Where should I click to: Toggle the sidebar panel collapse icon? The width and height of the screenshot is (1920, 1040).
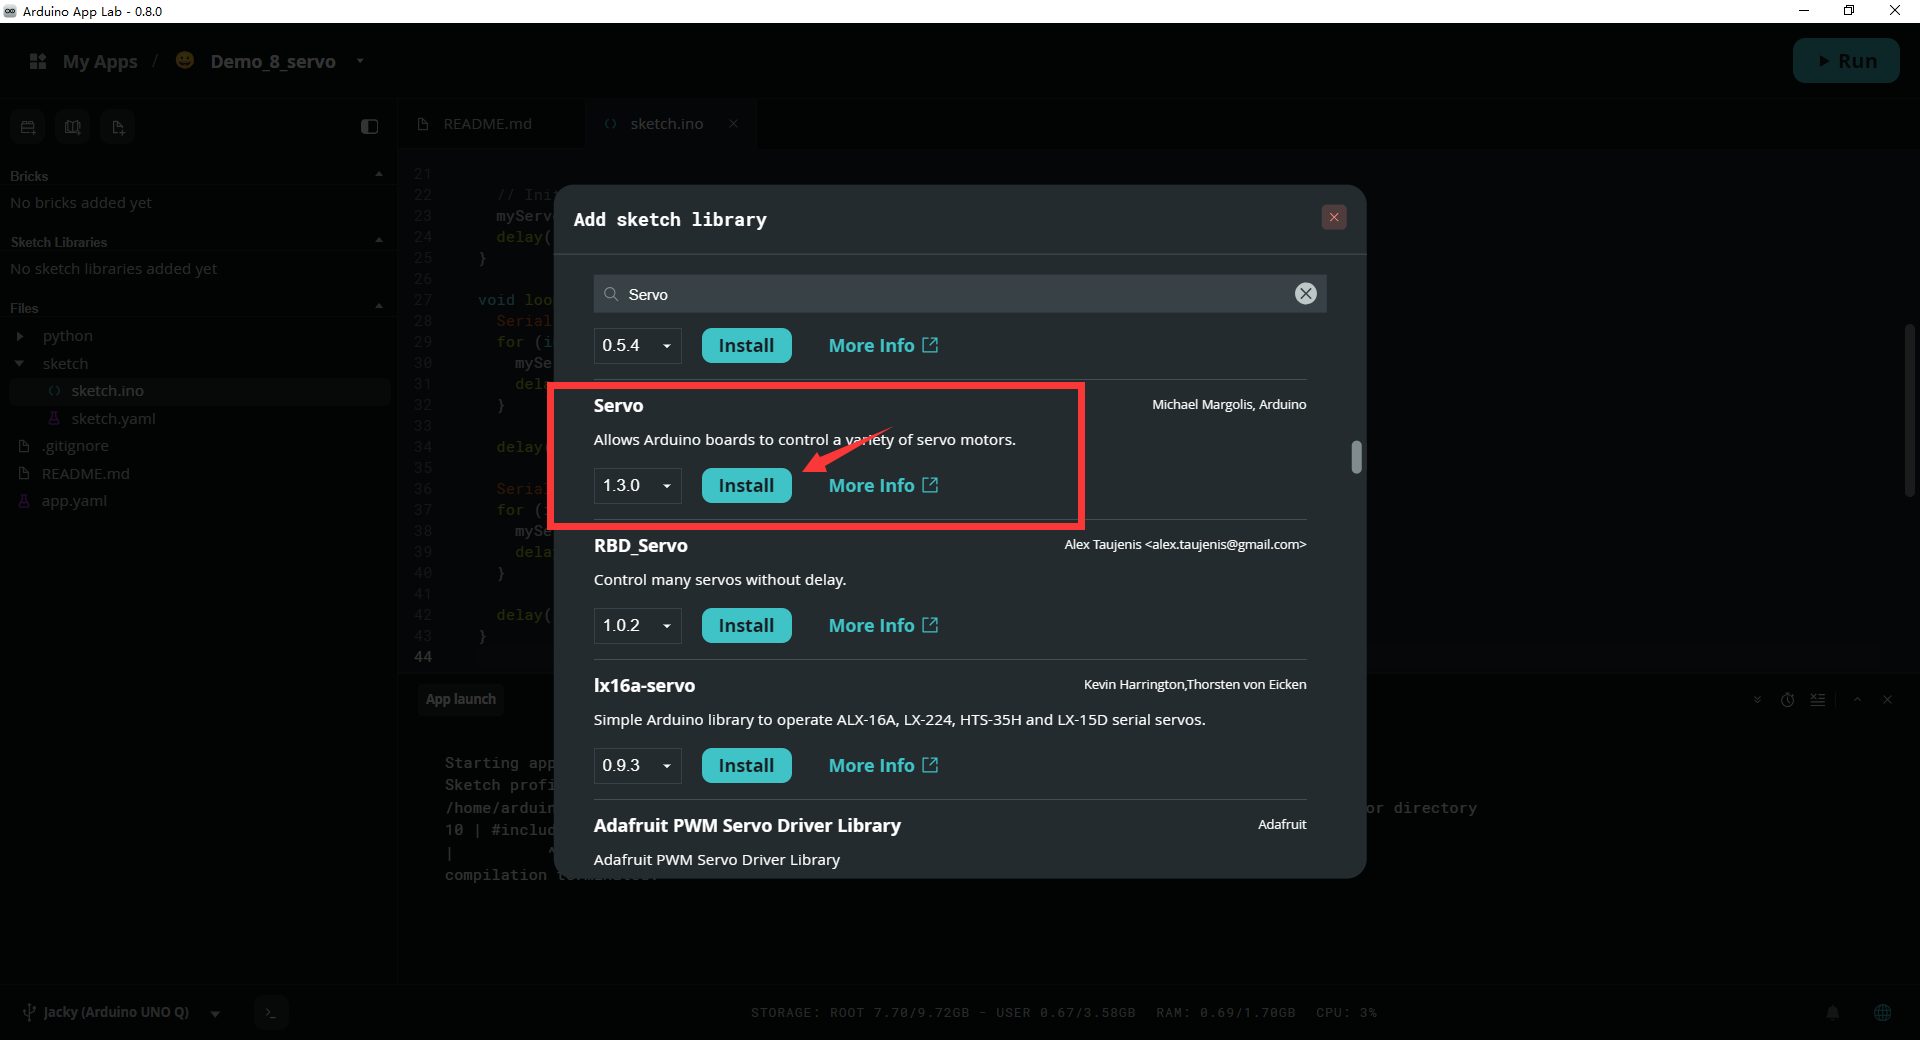coord(369,126)
